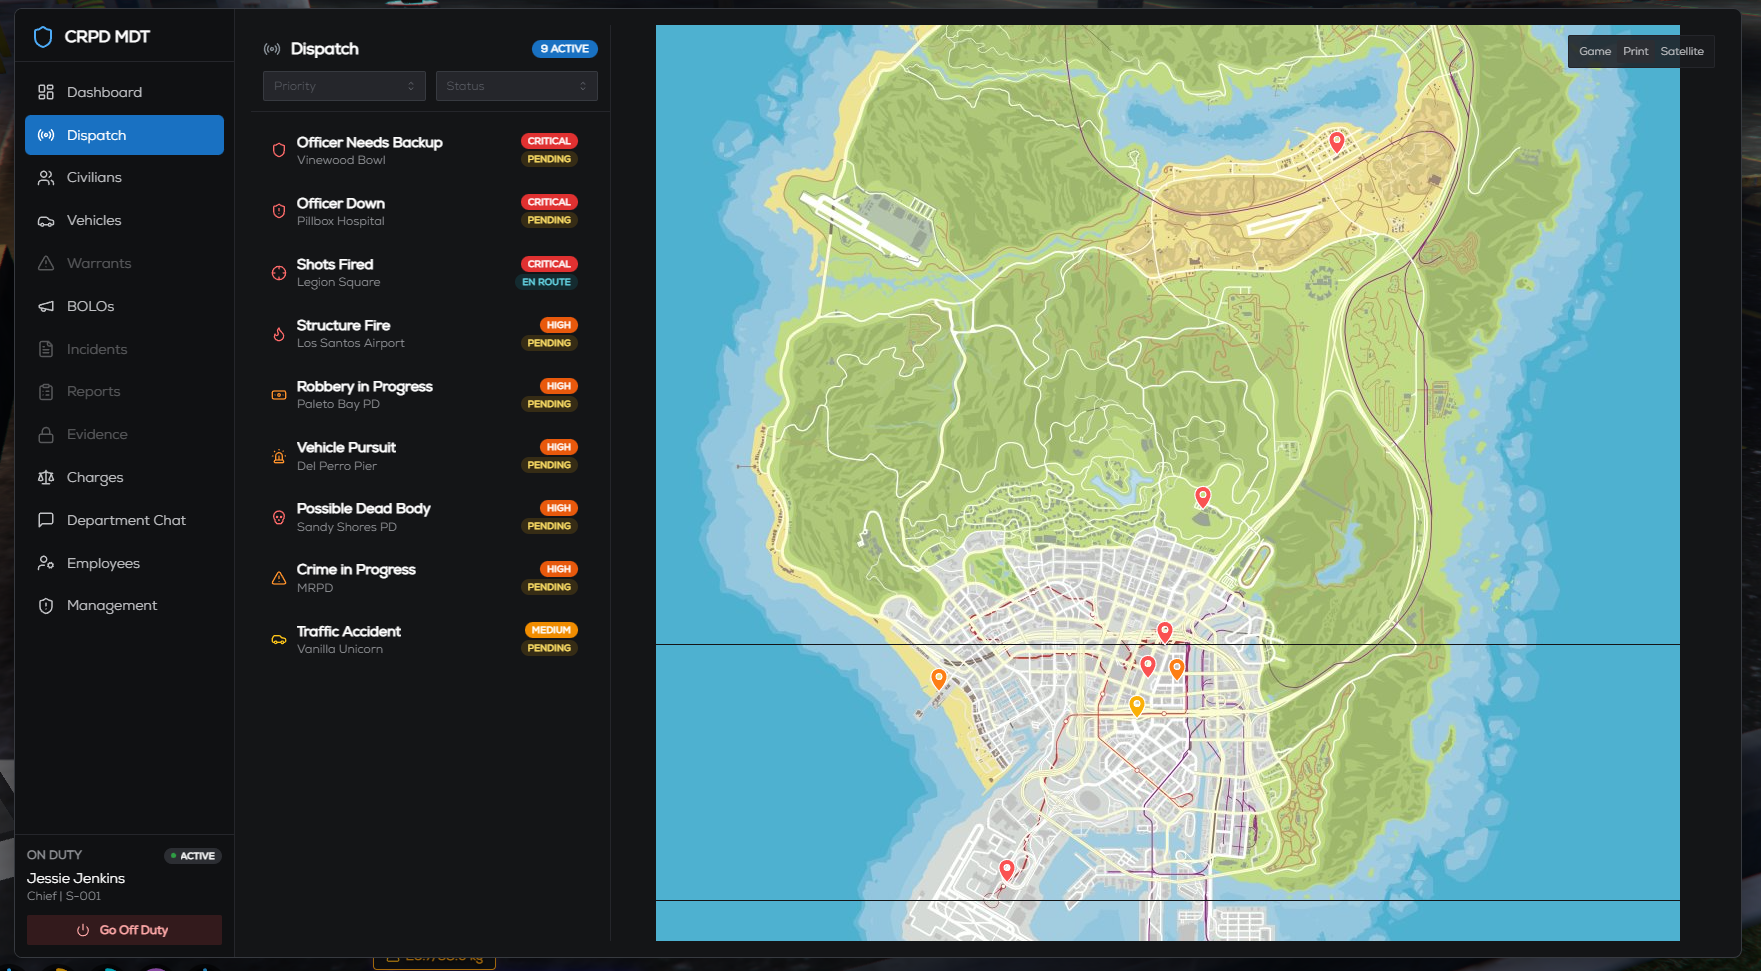Click the "Paleto Bay PD" location text

pos(338,405)
